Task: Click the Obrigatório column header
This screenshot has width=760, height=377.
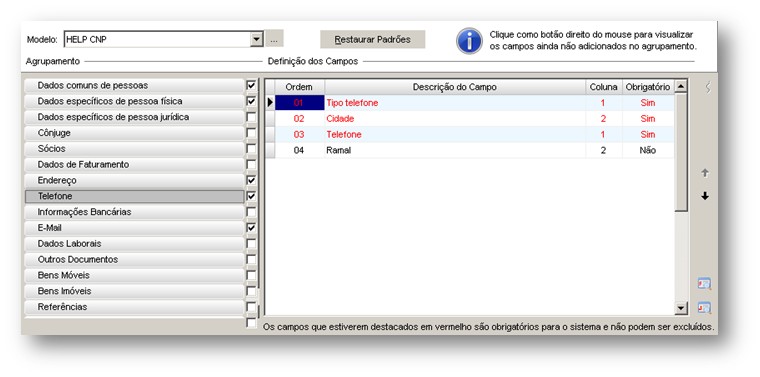Action: point(648,87)
